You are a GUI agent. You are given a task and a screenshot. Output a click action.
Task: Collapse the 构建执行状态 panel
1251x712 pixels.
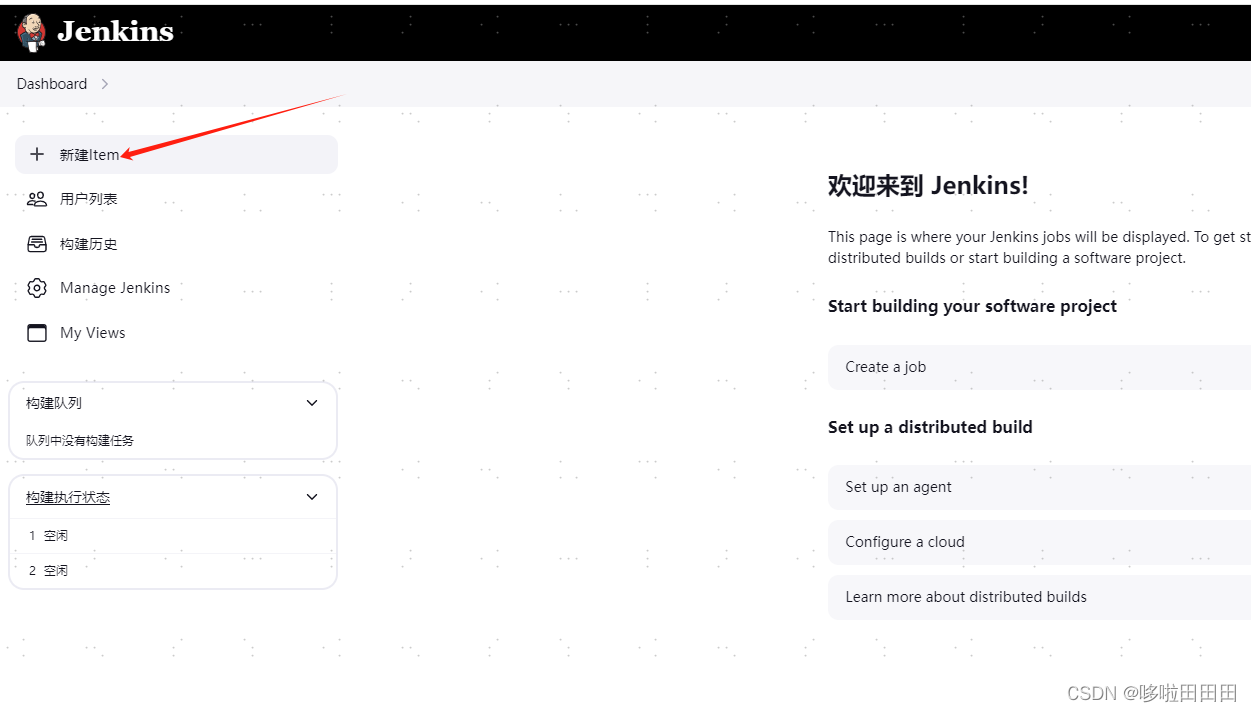311,497
